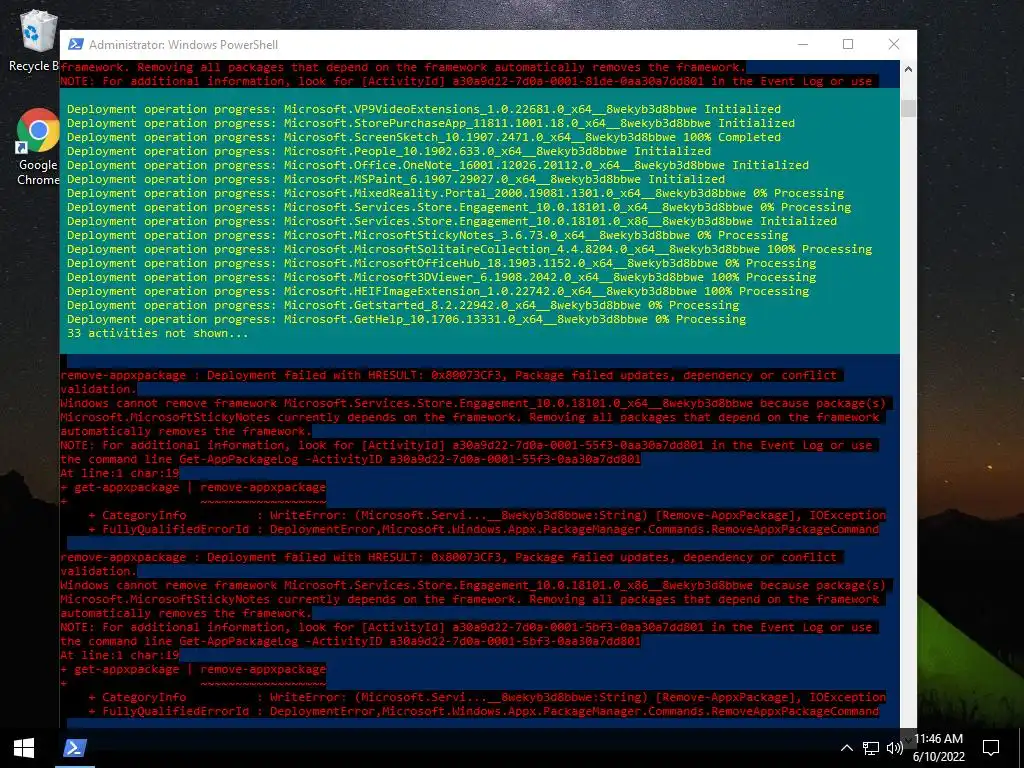The width and height of the screenshot is (1024, 768).
Task: Click the MicrosoftOfficeHub progress line
Action: coord(441,263)
